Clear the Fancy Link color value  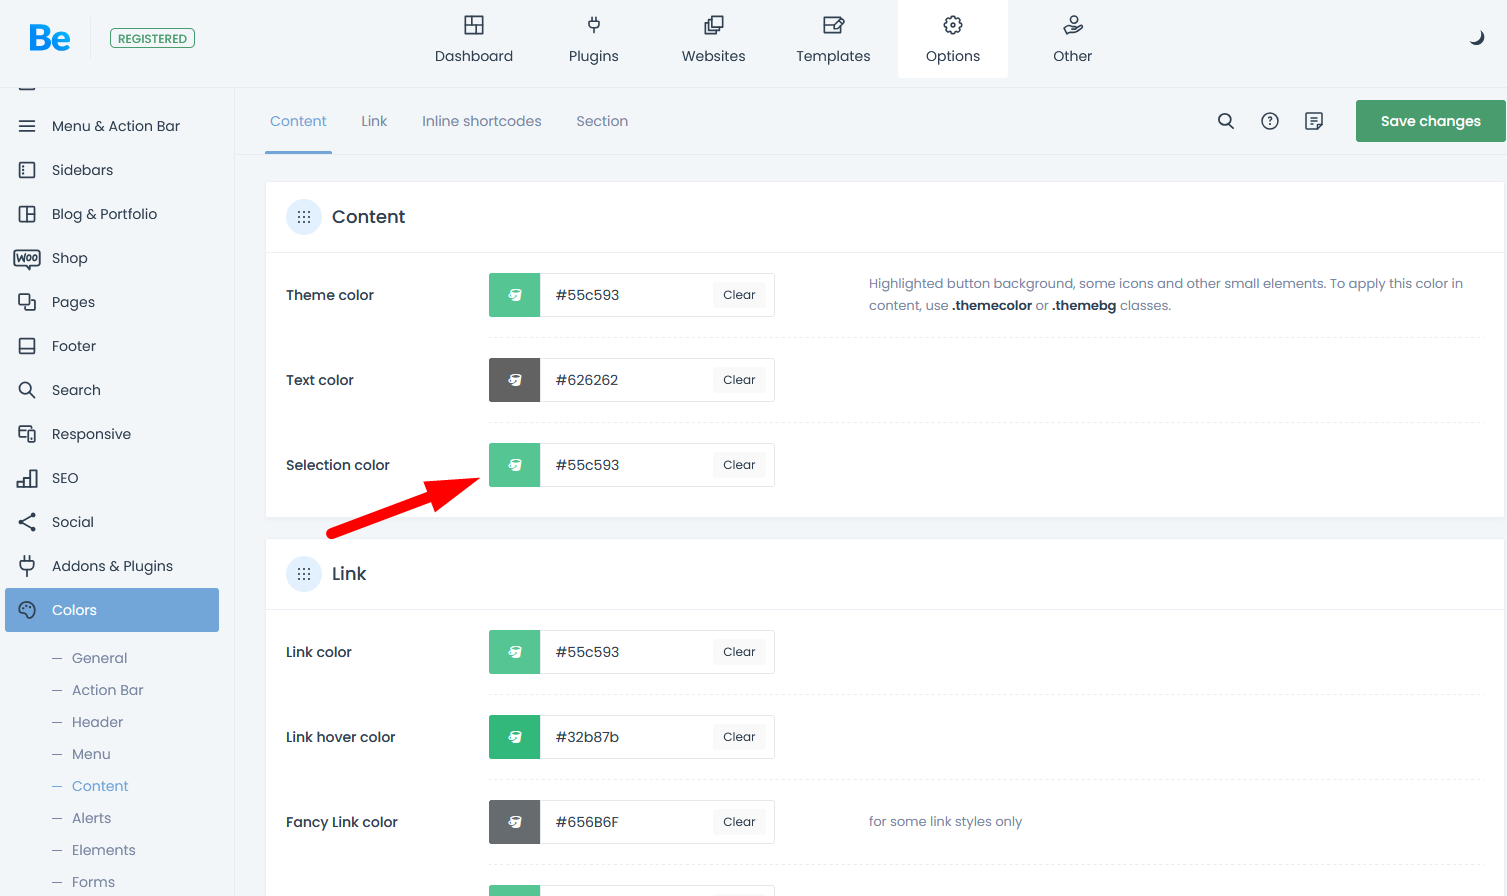[739, 822]
